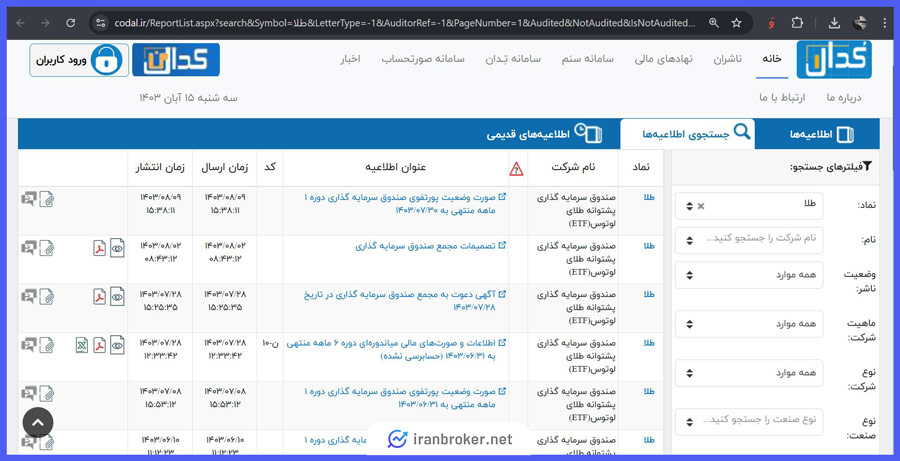
Task: Click the عنوان اطلاعیه column header
Action: pyautogui.click(x=396, y=168)
